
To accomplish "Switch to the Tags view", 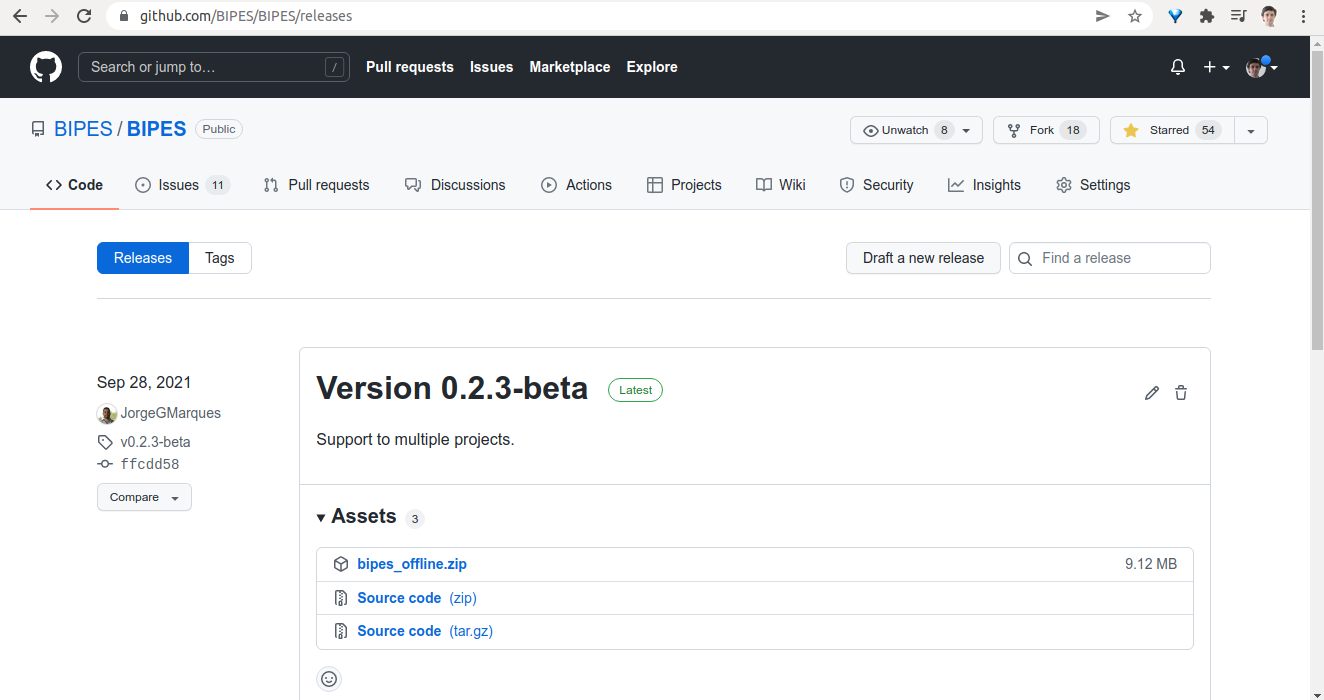I will (220, 258).
